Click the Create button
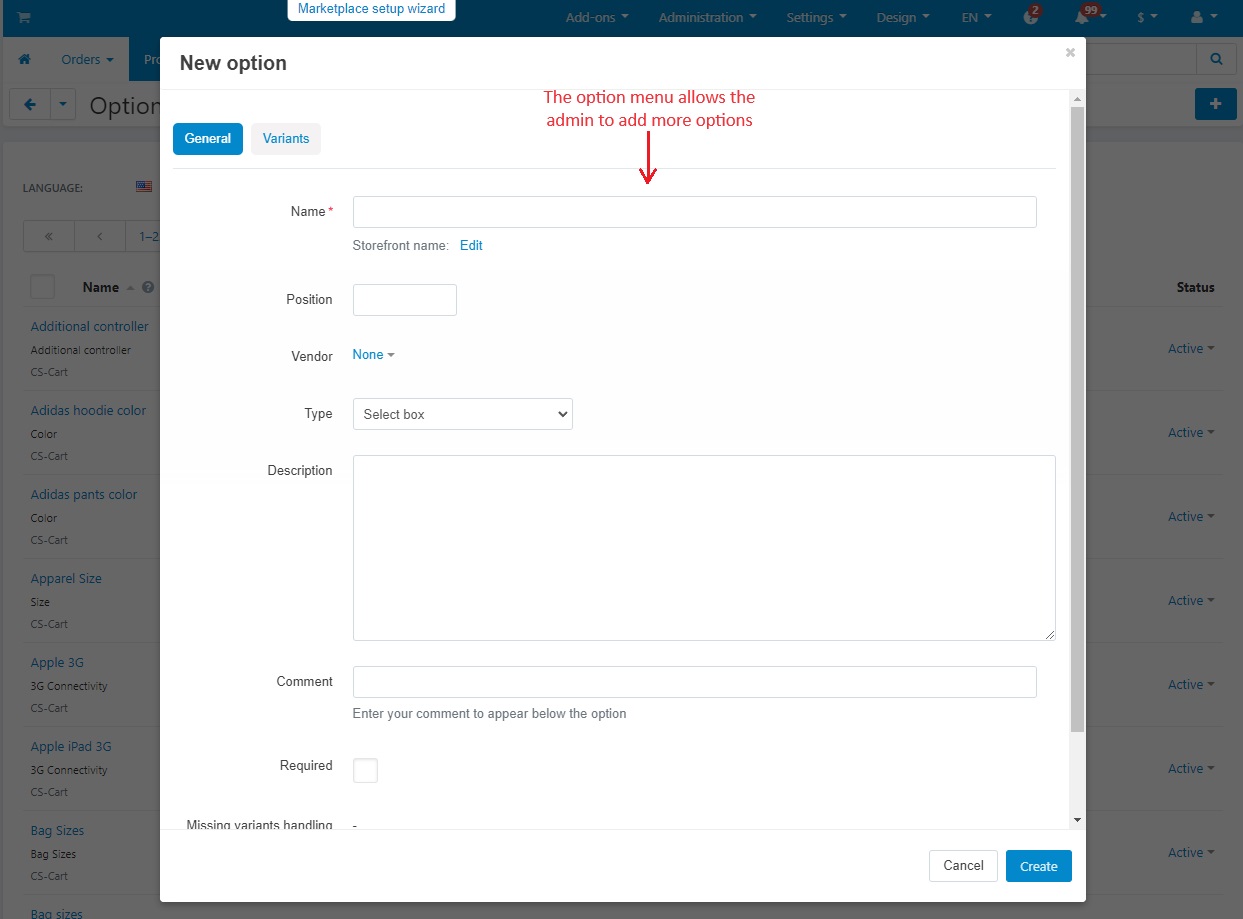 coord(1039,866)
